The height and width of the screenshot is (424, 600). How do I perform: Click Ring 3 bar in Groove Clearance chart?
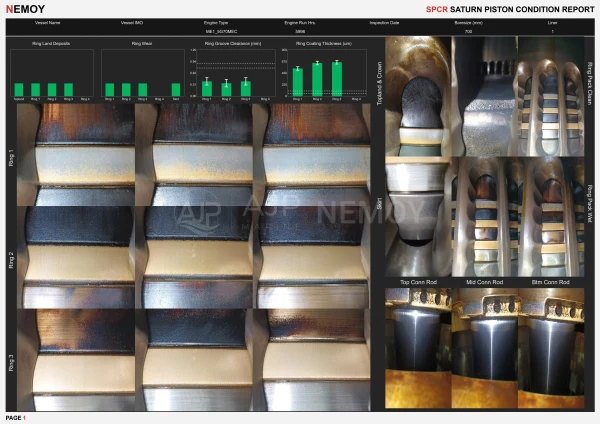point(246,88)
